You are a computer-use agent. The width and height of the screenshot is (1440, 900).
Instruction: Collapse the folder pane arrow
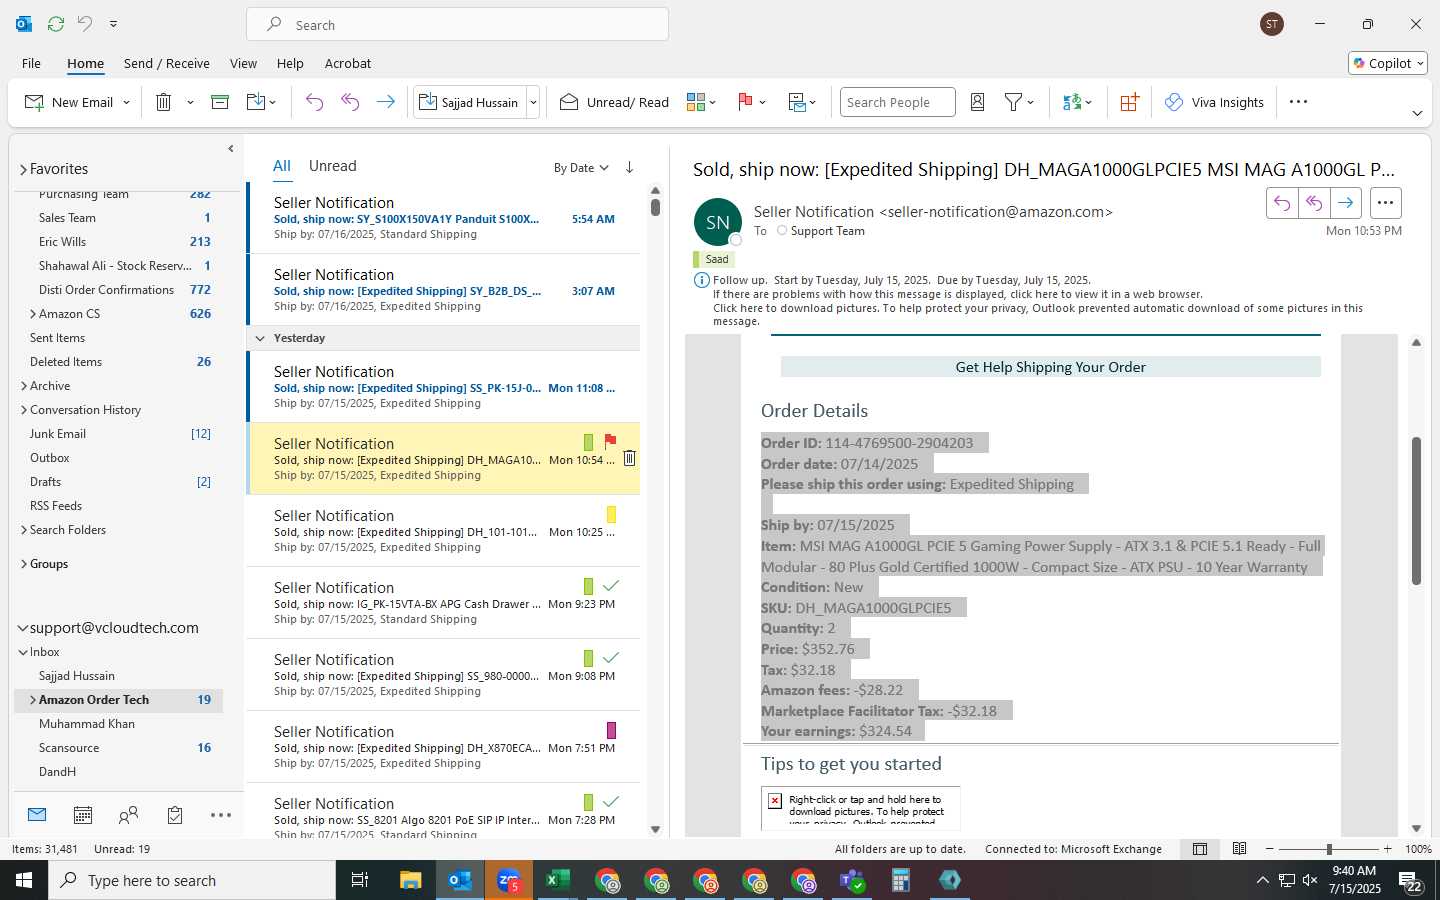(x=231, y=148)
